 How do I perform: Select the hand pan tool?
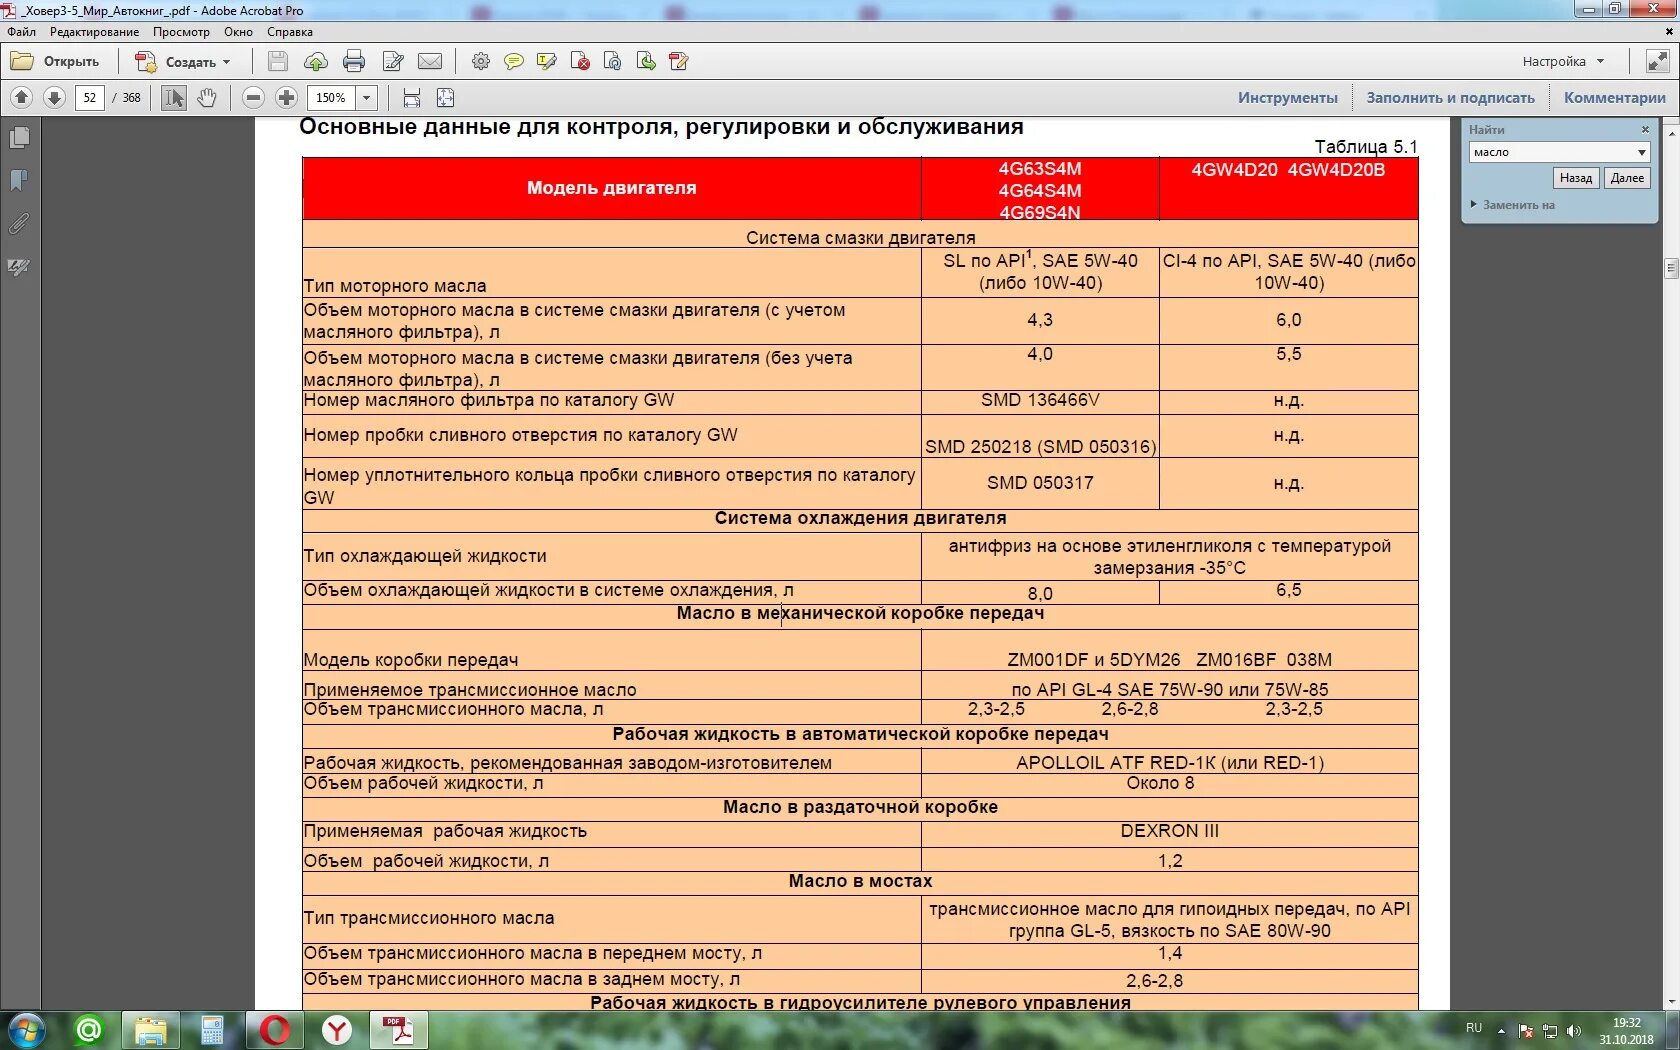click(207, 98)
